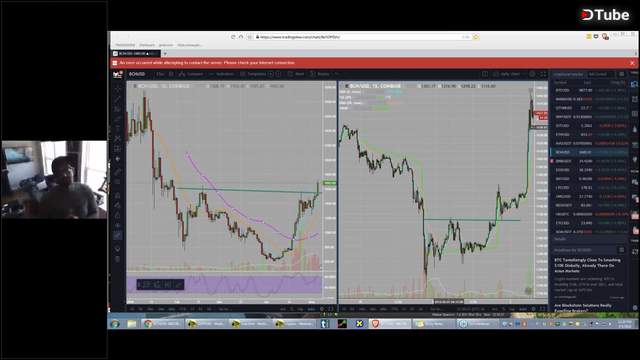
Task: Open the chat bubbles sidebar icon
Action: 635,182
